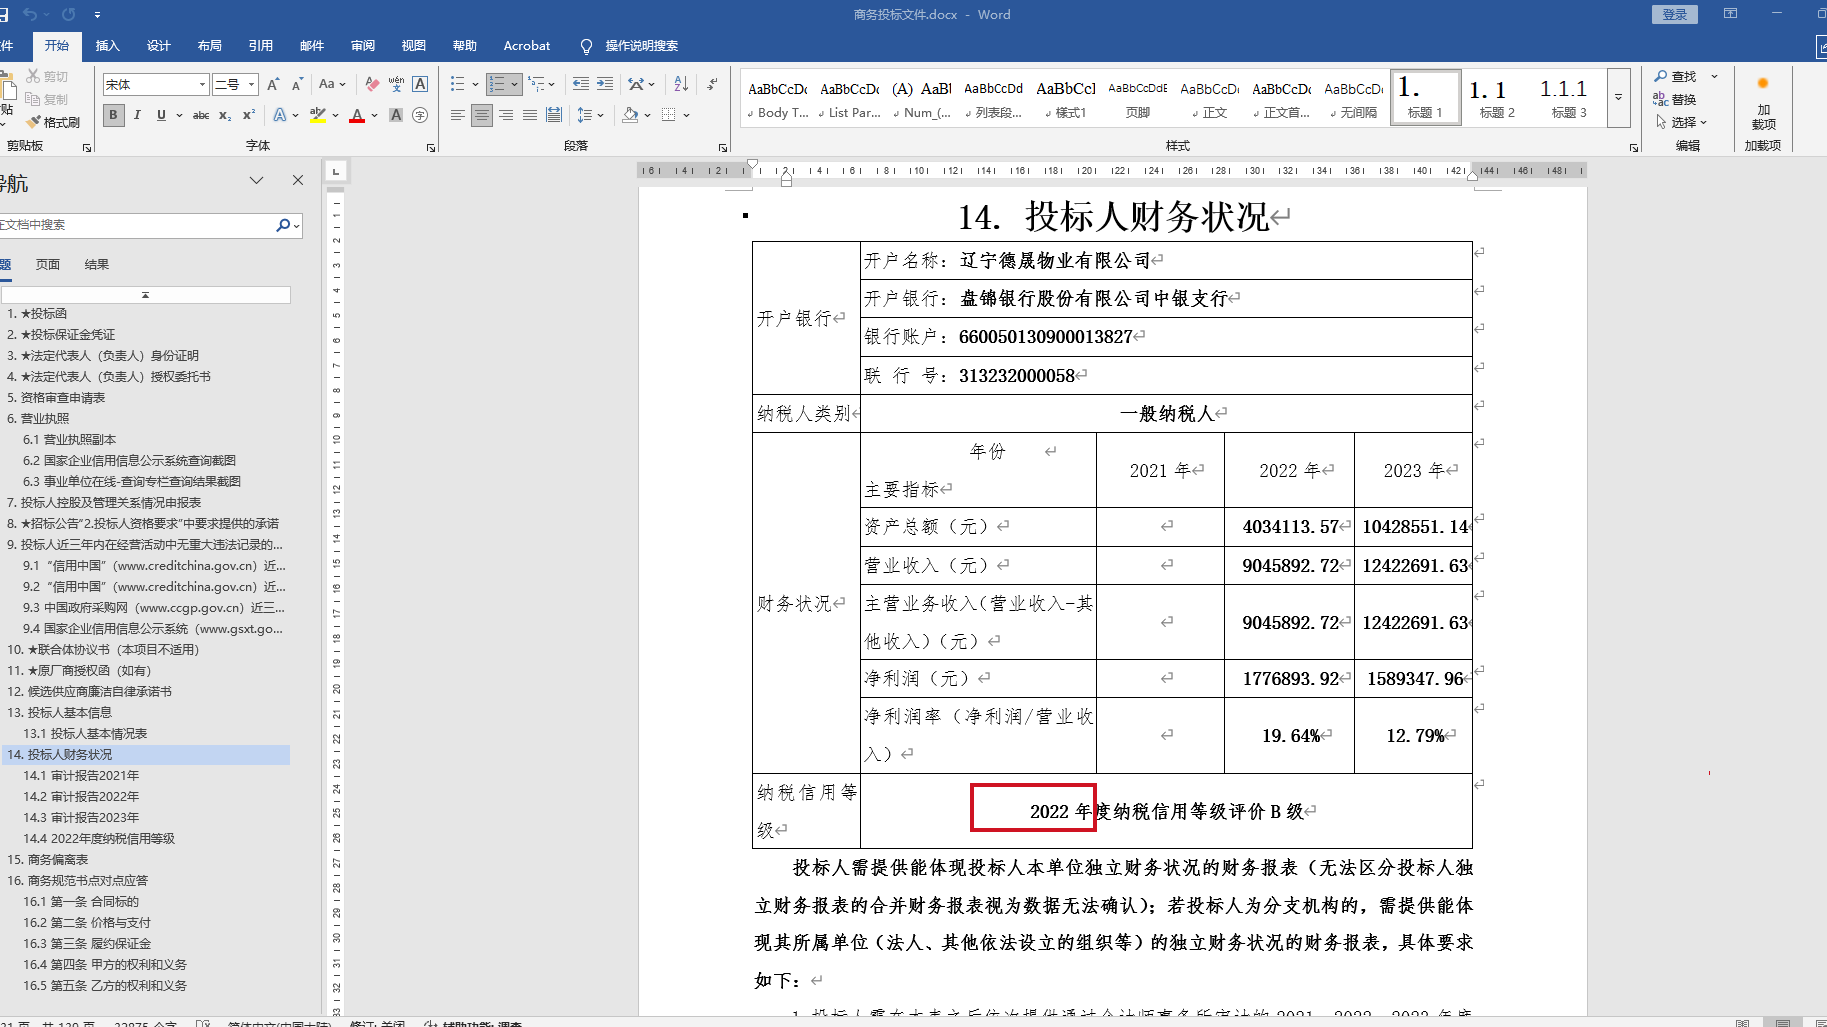Show Pages (页面) in navigation pane

tap(47, 265)
